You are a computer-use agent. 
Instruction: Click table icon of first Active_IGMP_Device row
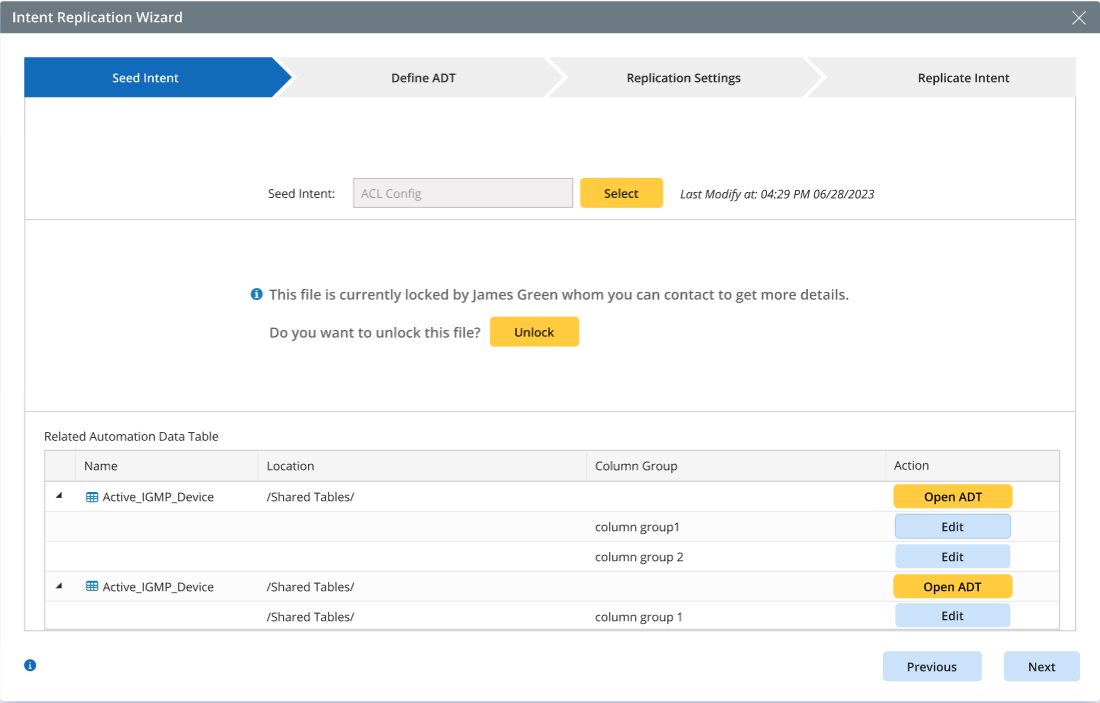click(x=92, y=497)
